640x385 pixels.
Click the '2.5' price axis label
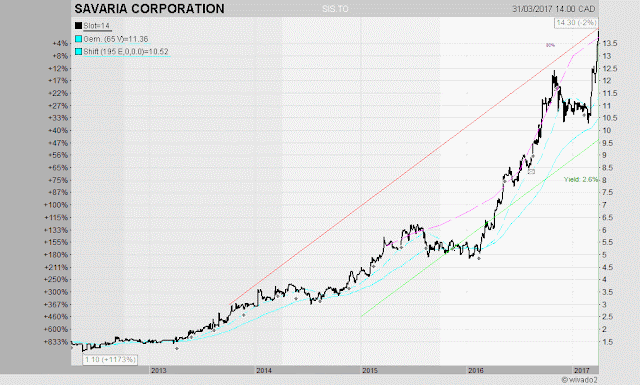608,317
